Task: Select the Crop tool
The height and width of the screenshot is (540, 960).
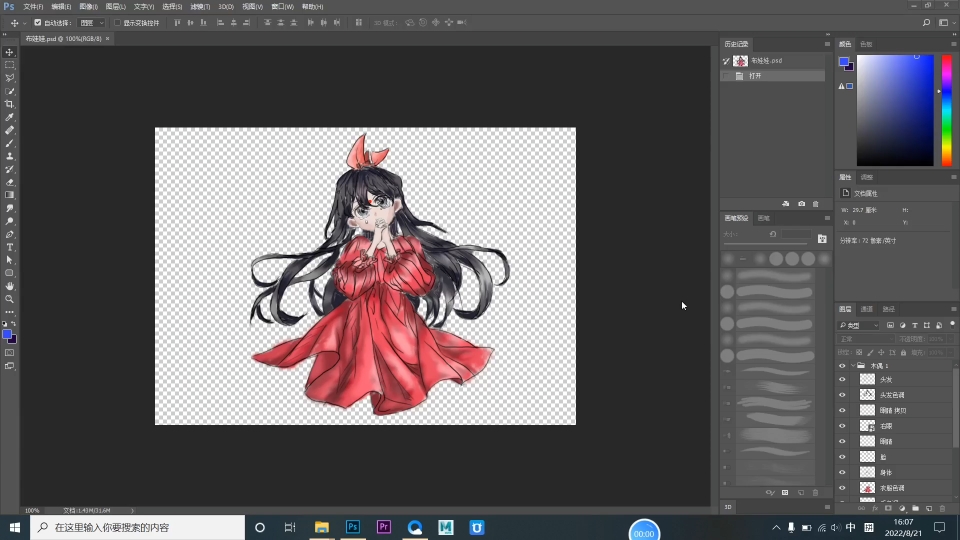Action: [10, 104]
